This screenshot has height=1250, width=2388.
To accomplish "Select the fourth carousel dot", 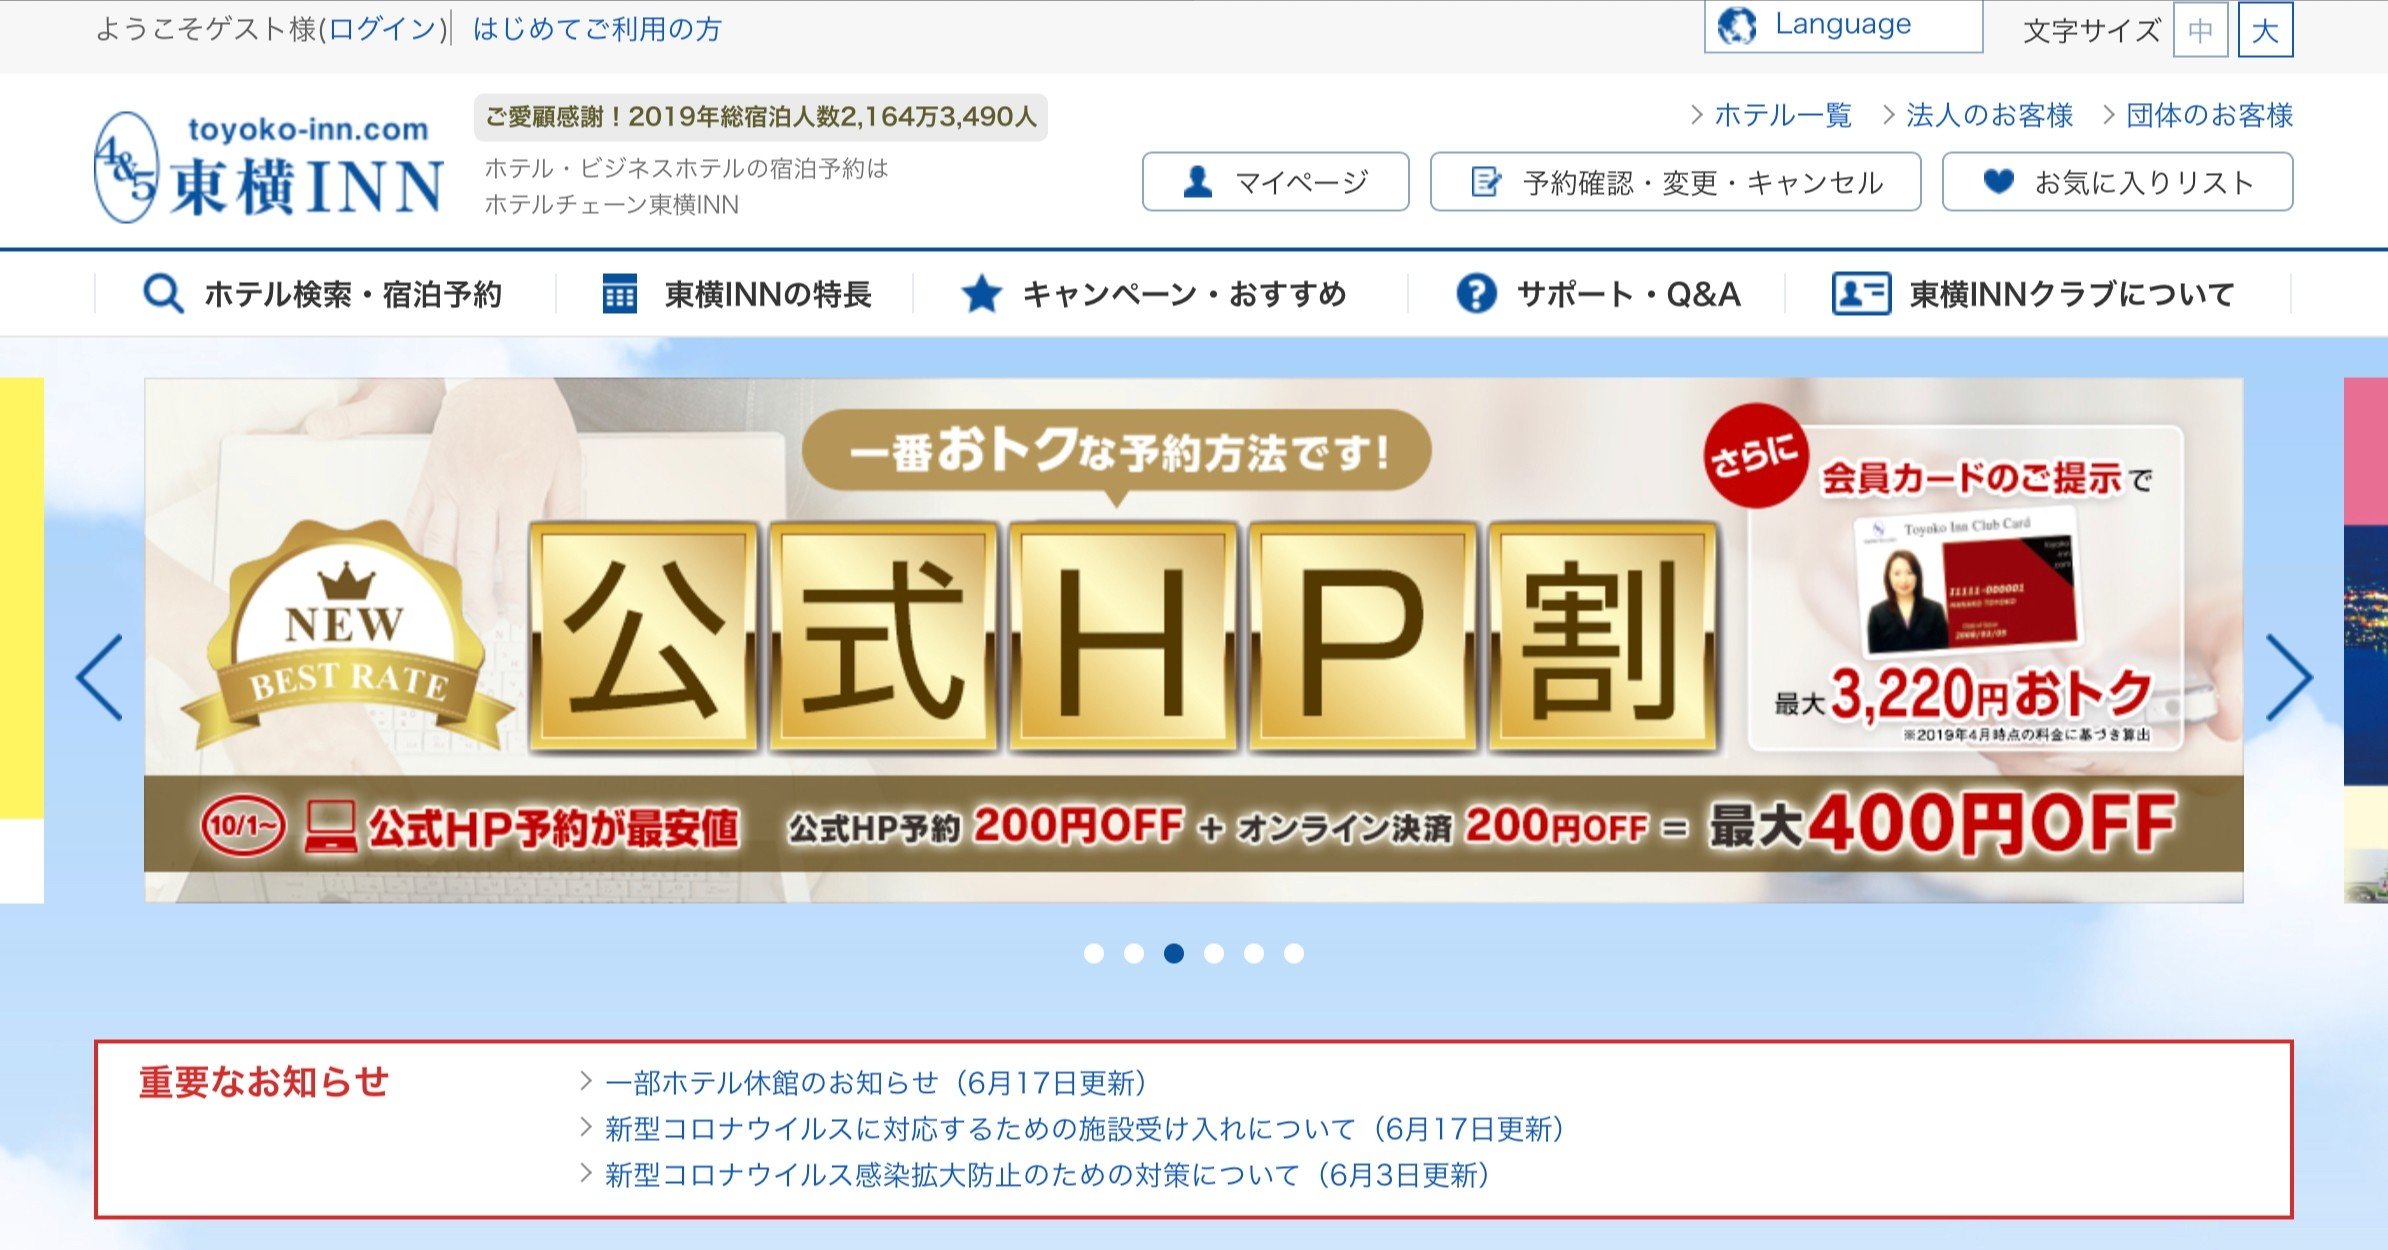I will coord(1214,953).
